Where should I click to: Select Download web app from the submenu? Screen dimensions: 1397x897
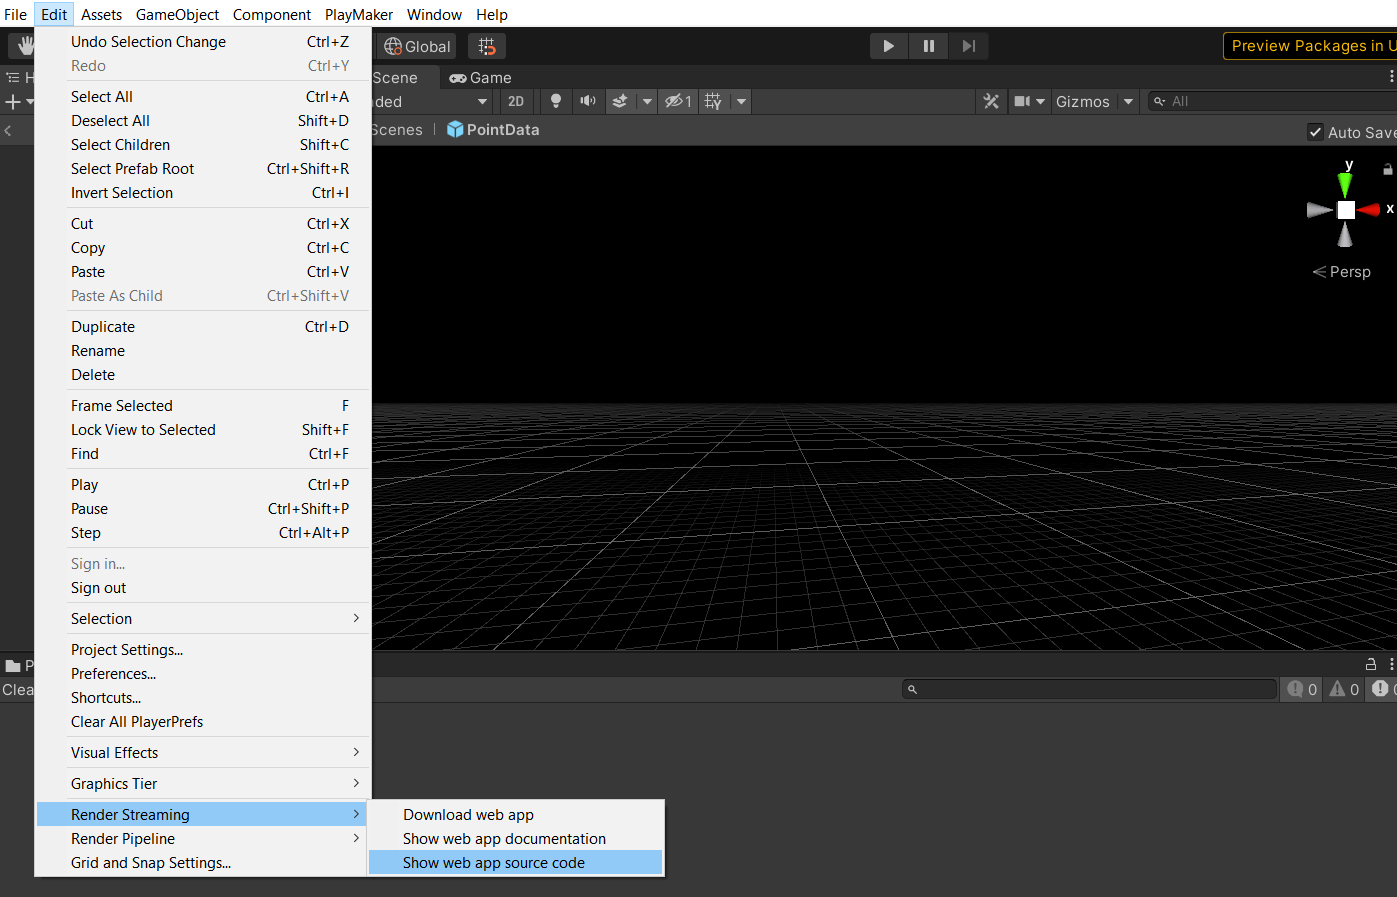[x=468, y=814]
